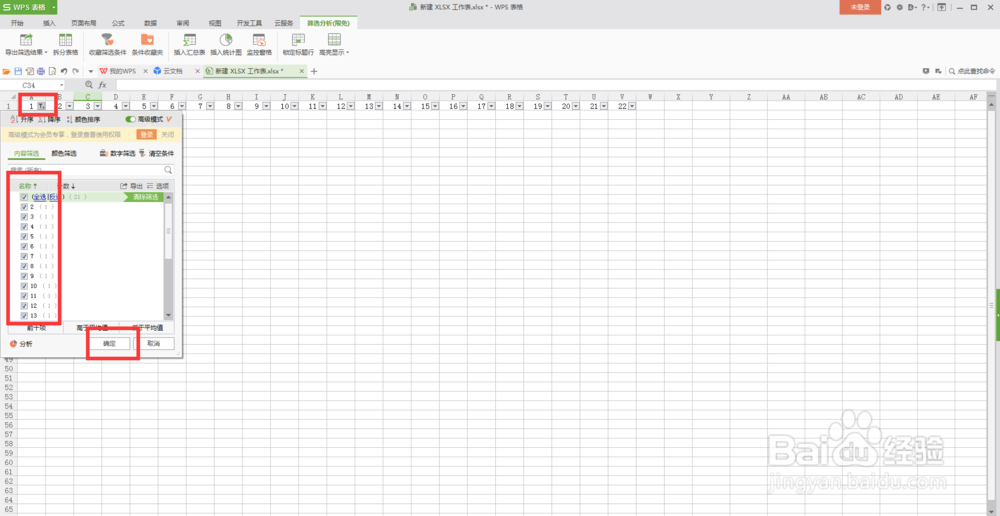Viewport: 1000px width, 516px height.
Task: Open the WPS 表格 application menu arrow
Action: pyautogui.click(x=54, y=7)
